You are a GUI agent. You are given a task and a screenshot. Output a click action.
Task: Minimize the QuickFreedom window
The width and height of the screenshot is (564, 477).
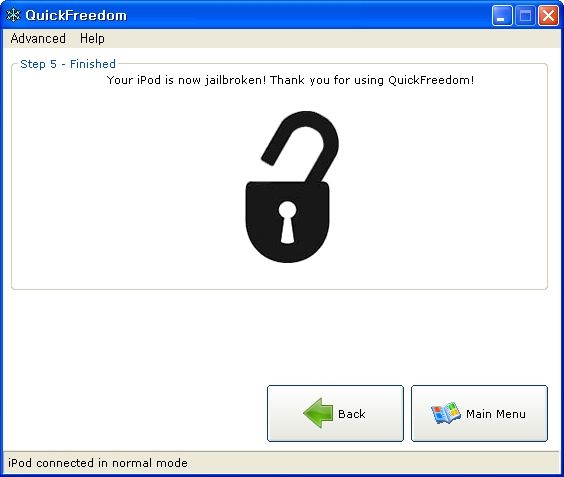coord(502,16)
